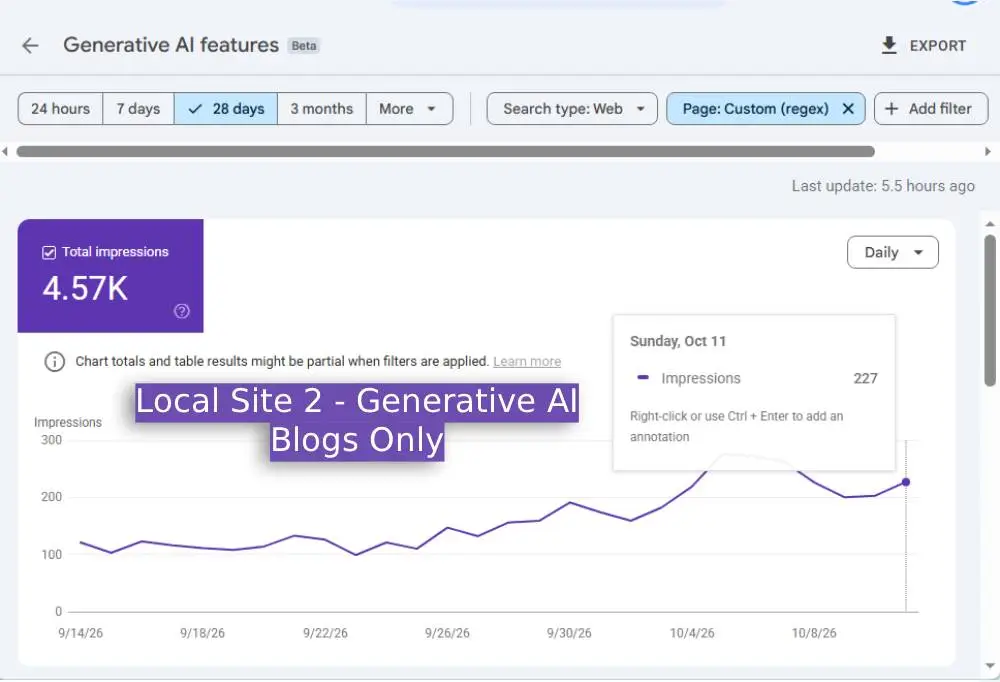Open the Search type: Web dropdown
Image resolution: width=1000 pixels, height=682 pixels.
[x=572, y=108]
